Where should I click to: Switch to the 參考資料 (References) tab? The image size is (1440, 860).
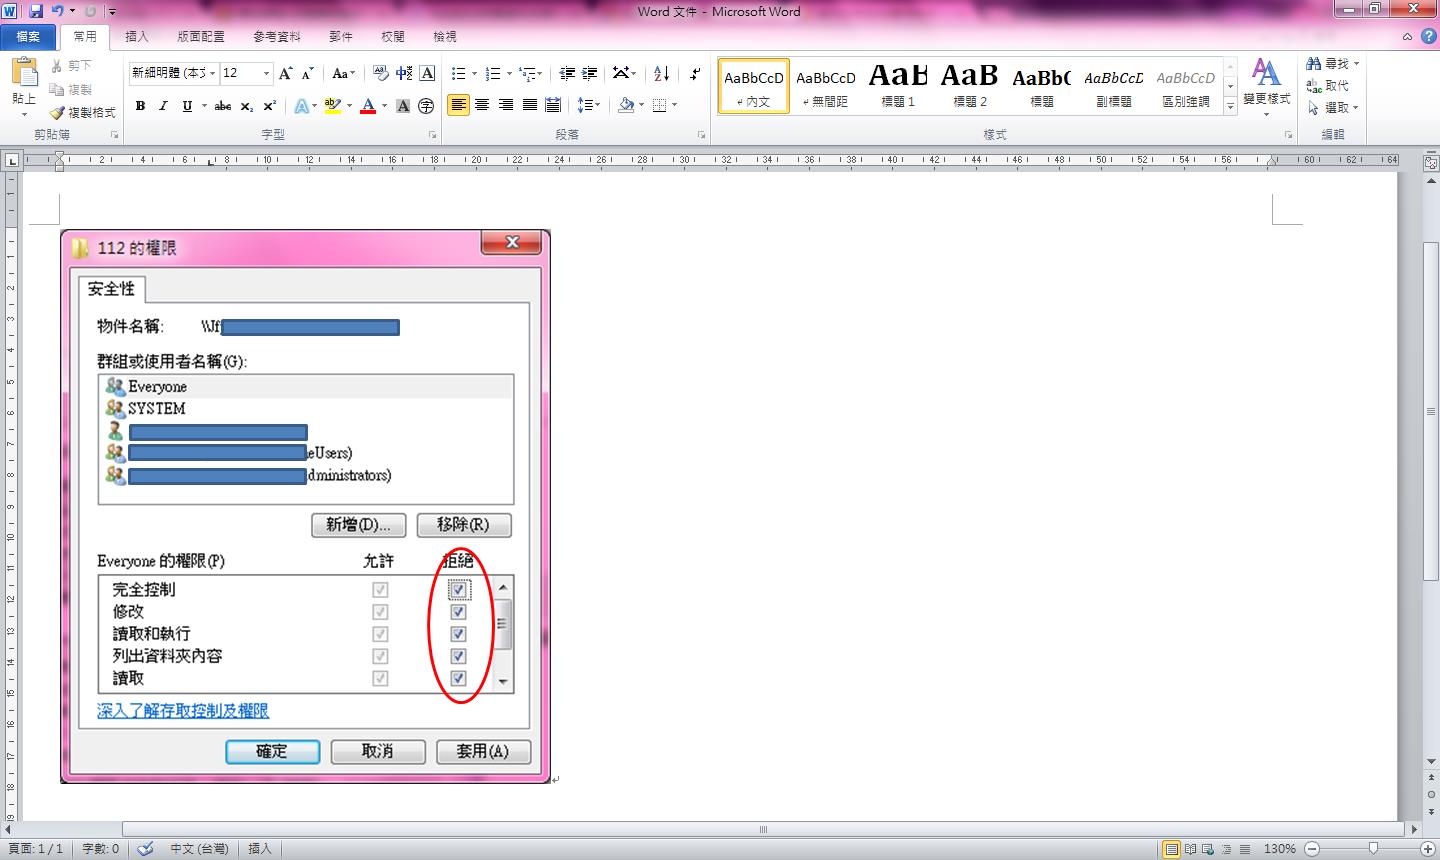[276, 36]
